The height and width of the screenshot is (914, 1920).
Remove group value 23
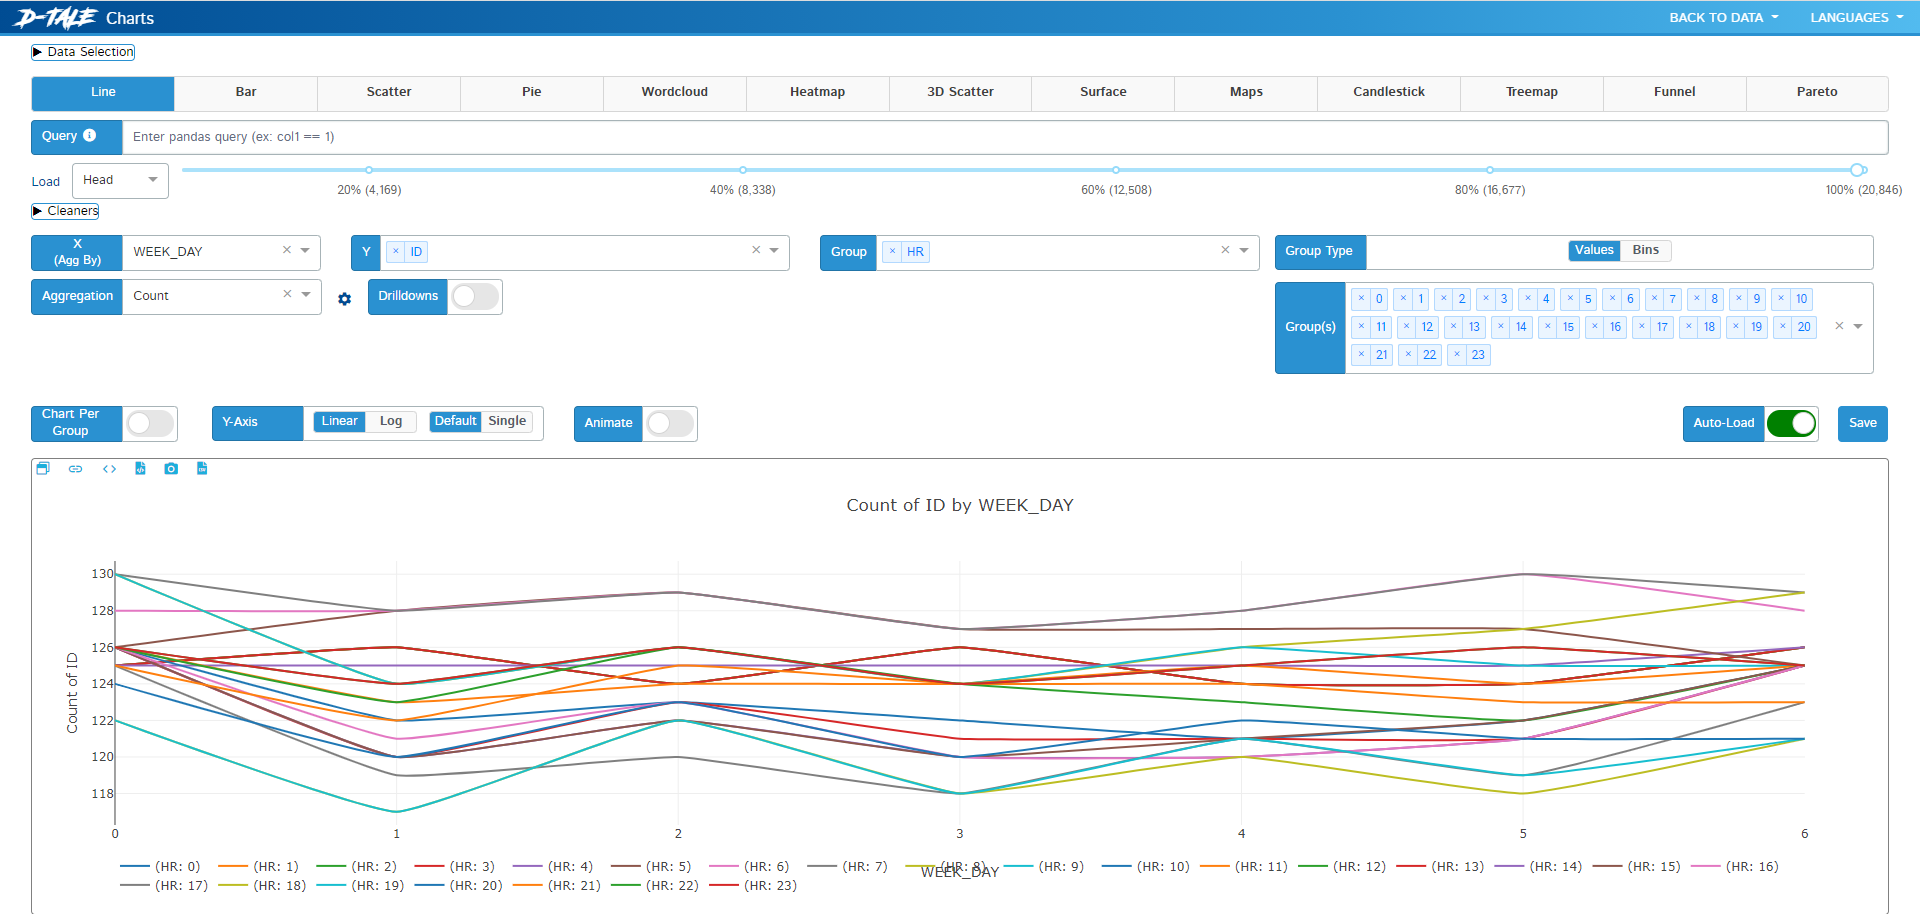[1457, 355]
